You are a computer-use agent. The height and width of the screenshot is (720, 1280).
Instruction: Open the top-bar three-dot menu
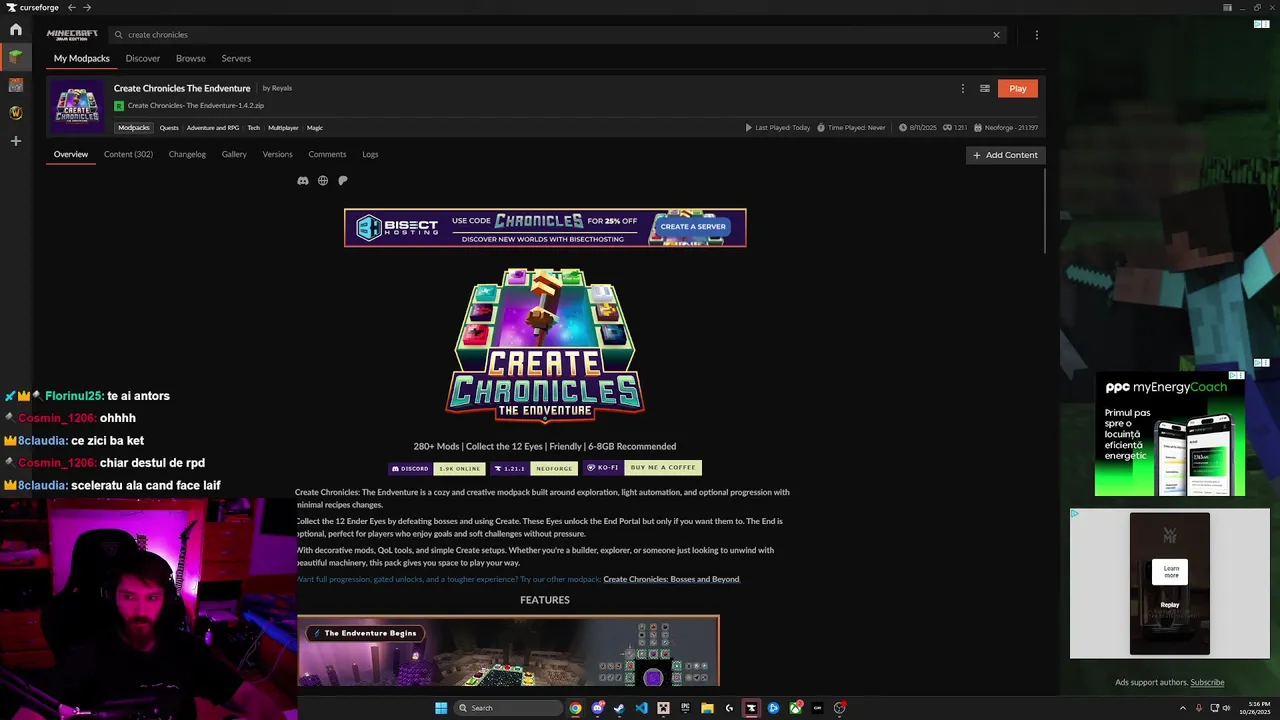[1036, 35]
